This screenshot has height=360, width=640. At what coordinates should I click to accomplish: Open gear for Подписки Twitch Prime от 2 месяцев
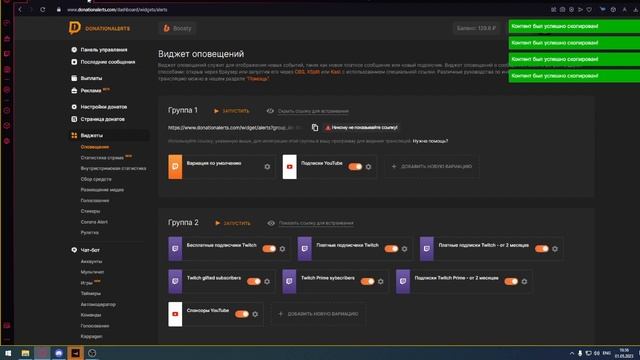coord(524,281)
